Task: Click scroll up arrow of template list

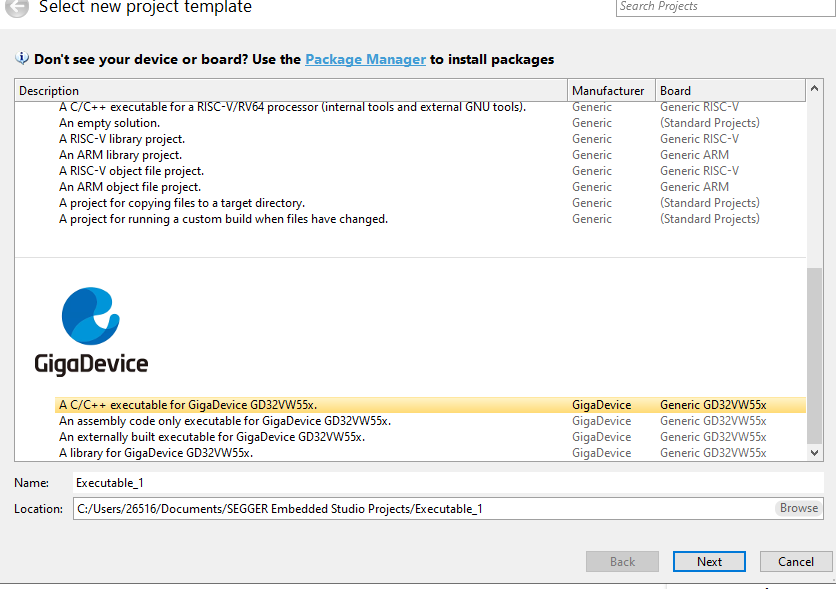Action: 814,88
